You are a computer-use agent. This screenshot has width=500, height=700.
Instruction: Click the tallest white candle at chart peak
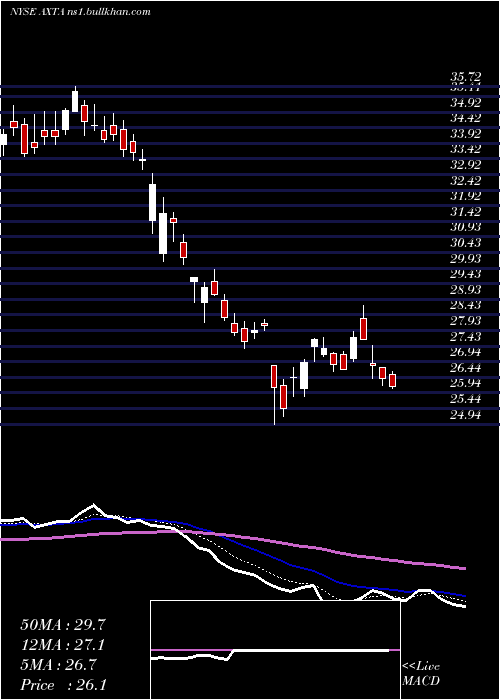75,101
